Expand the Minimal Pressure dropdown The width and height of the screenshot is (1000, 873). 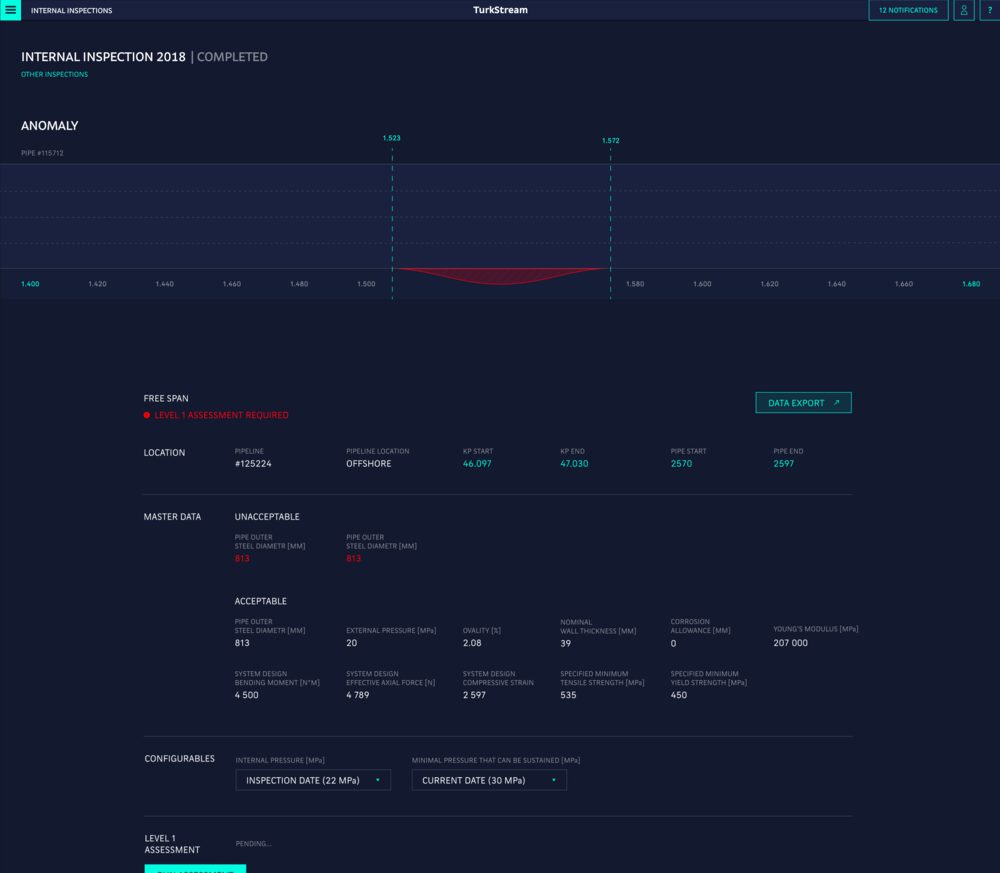pos(489,780)
